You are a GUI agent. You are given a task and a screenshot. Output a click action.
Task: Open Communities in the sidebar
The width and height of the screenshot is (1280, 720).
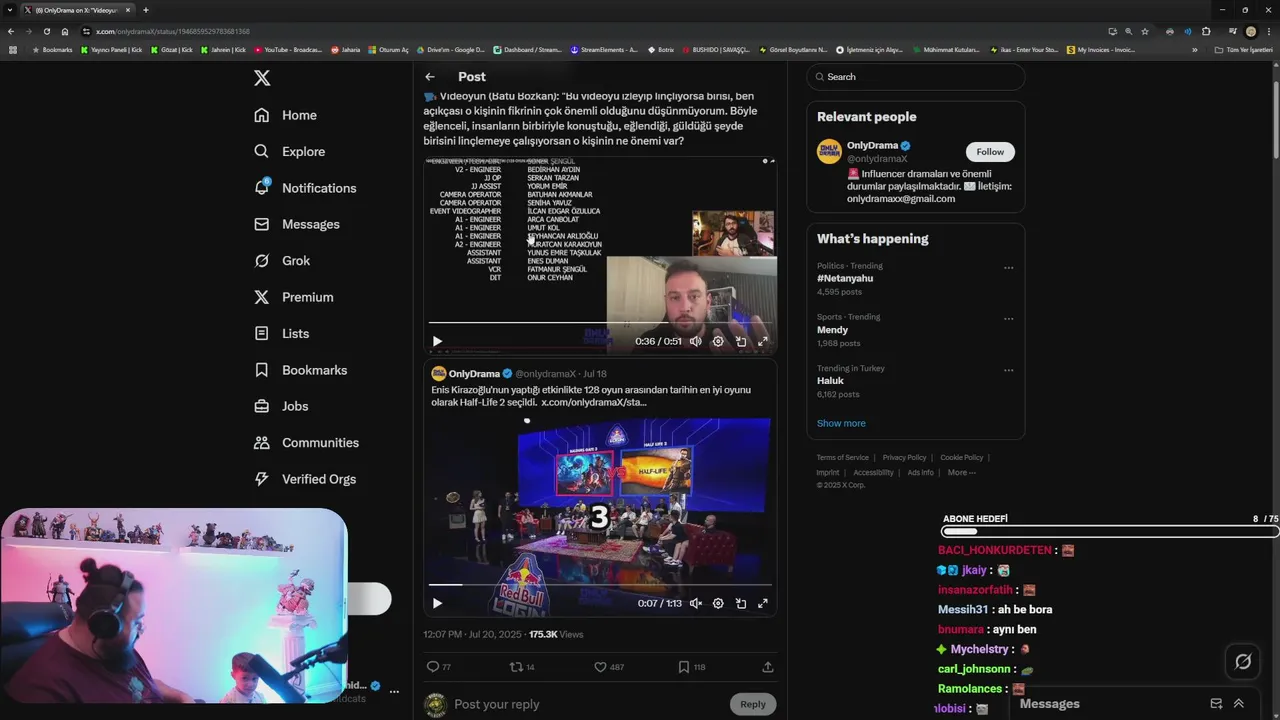coord(307,442)
